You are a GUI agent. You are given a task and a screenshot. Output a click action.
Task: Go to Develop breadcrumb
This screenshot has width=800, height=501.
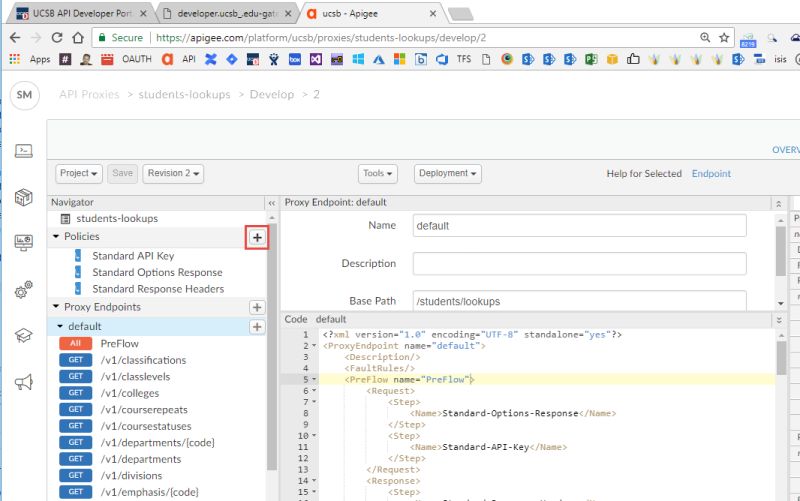(x=271, y=94)
